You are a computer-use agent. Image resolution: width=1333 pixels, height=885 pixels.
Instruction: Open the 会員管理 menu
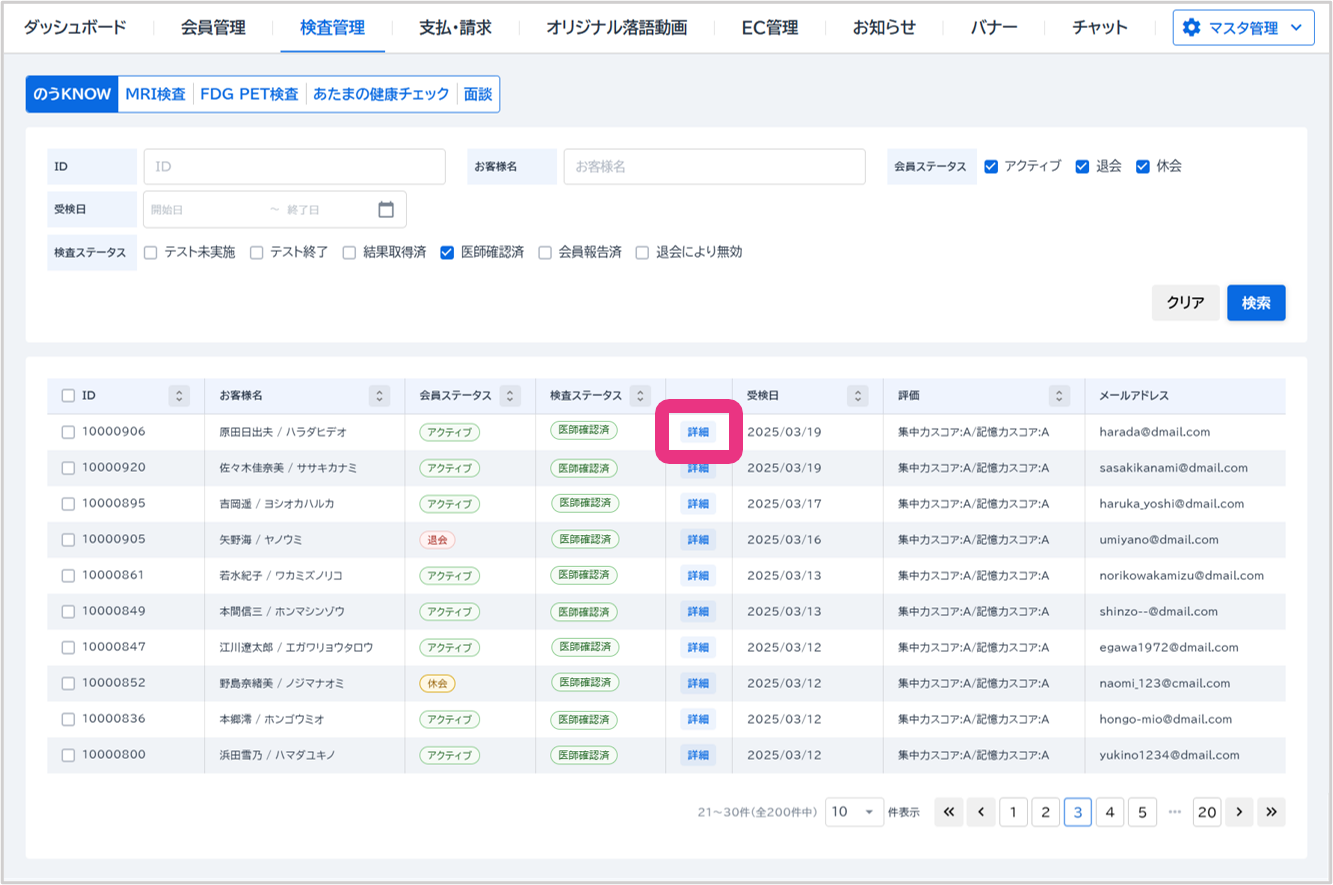pyautogui.click(x=213, y=28)
